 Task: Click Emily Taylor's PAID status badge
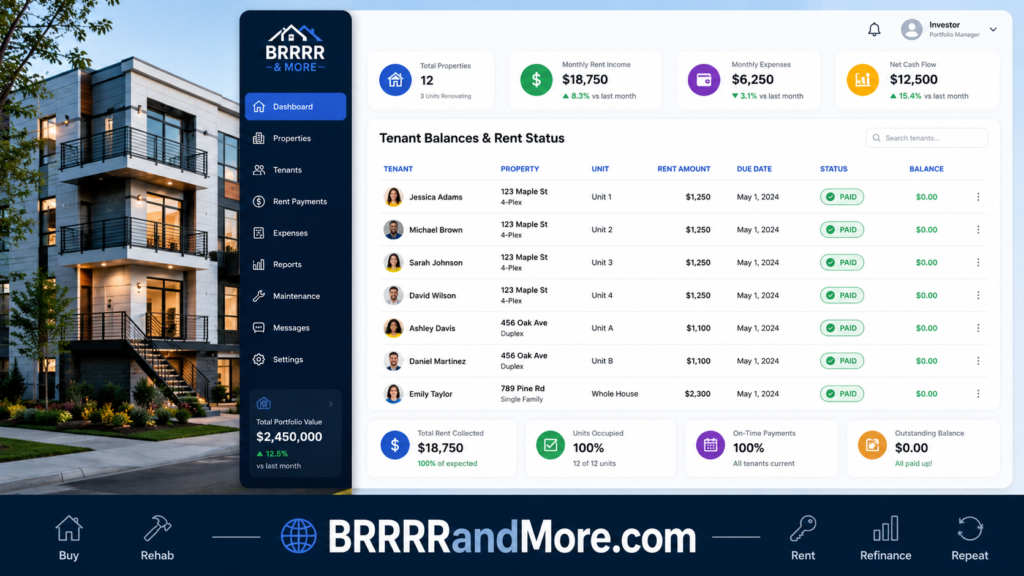click(x=842, y=394)
